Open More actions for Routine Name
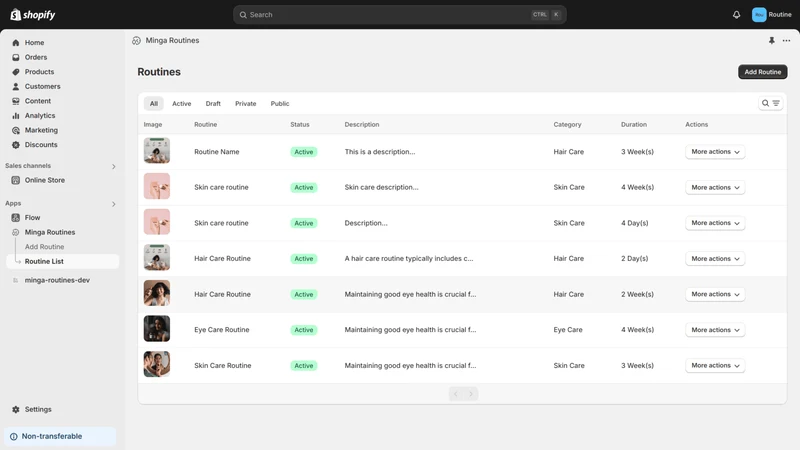Screen dimensions: 800x450 pyautogui.click(x=715, y=152)
